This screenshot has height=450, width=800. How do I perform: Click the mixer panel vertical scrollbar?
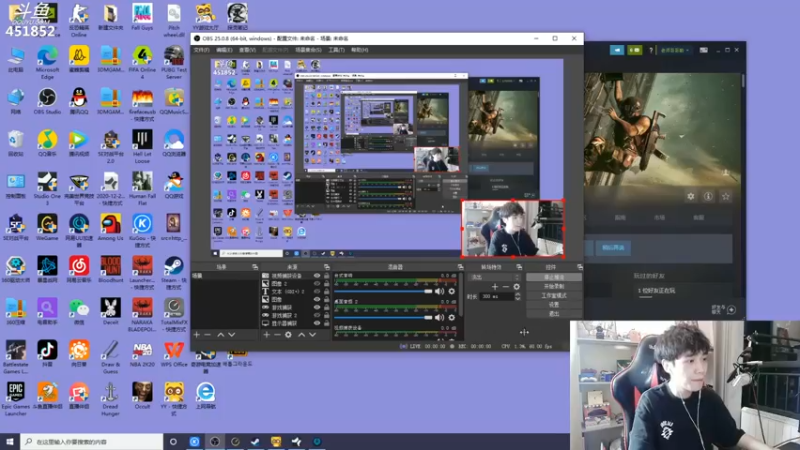461,295
